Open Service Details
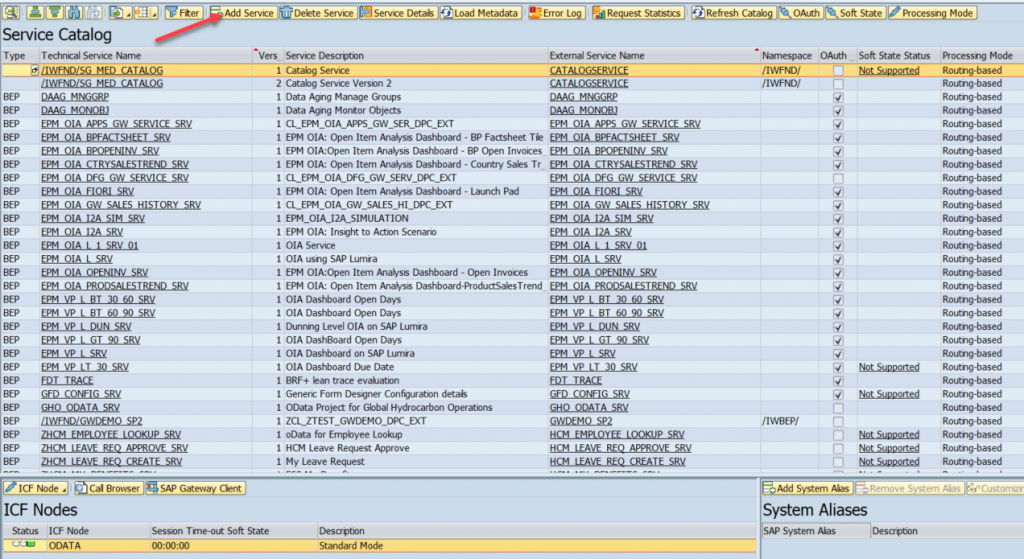Image resolution: width=1024 pixels, height=559 pixels. click(x=397, y=12)
